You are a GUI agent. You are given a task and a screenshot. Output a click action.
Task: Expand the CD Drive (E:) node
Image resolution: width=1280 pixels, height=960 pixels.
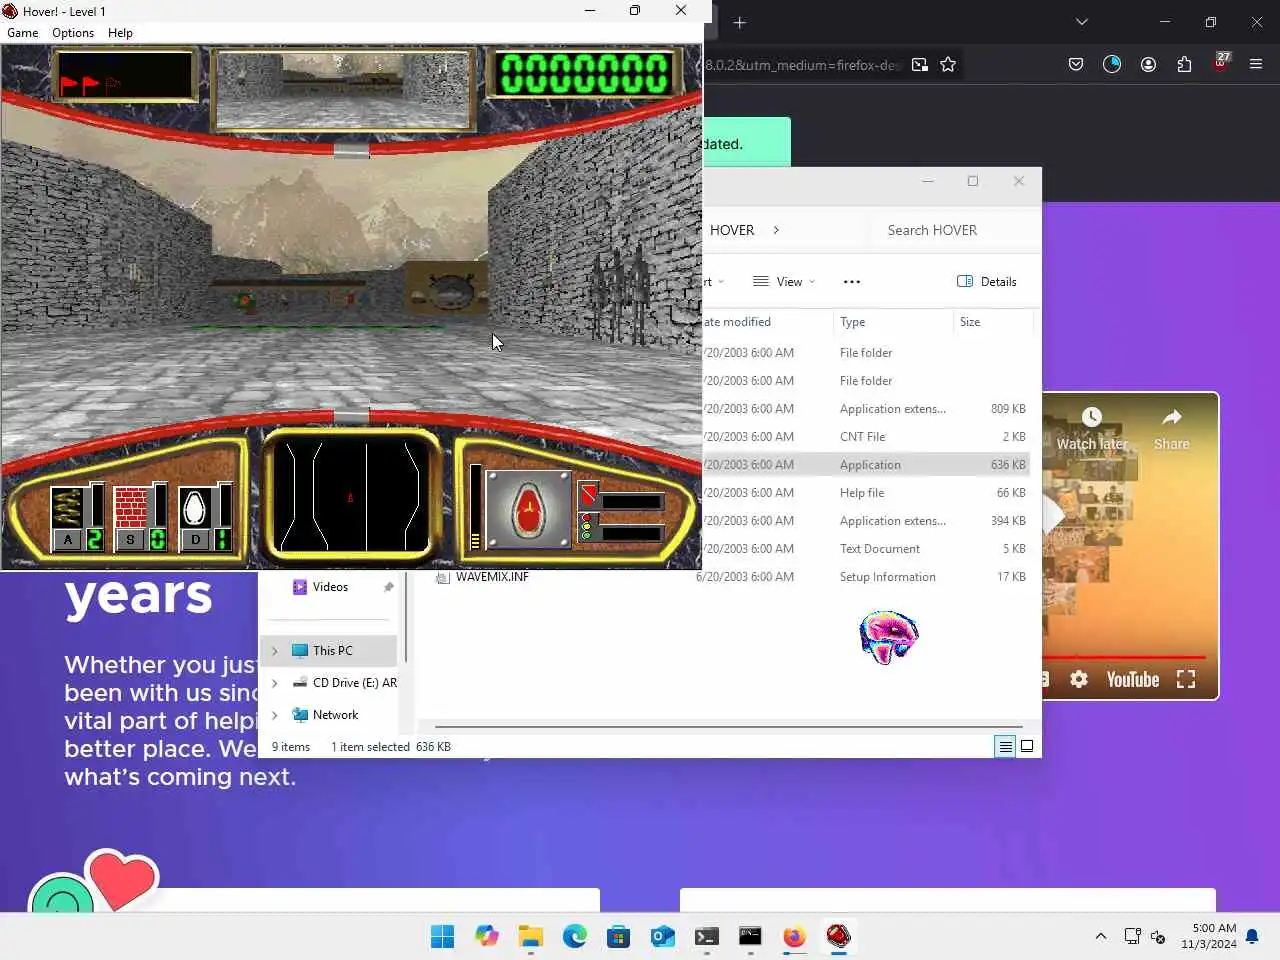(x=275, y=683)
